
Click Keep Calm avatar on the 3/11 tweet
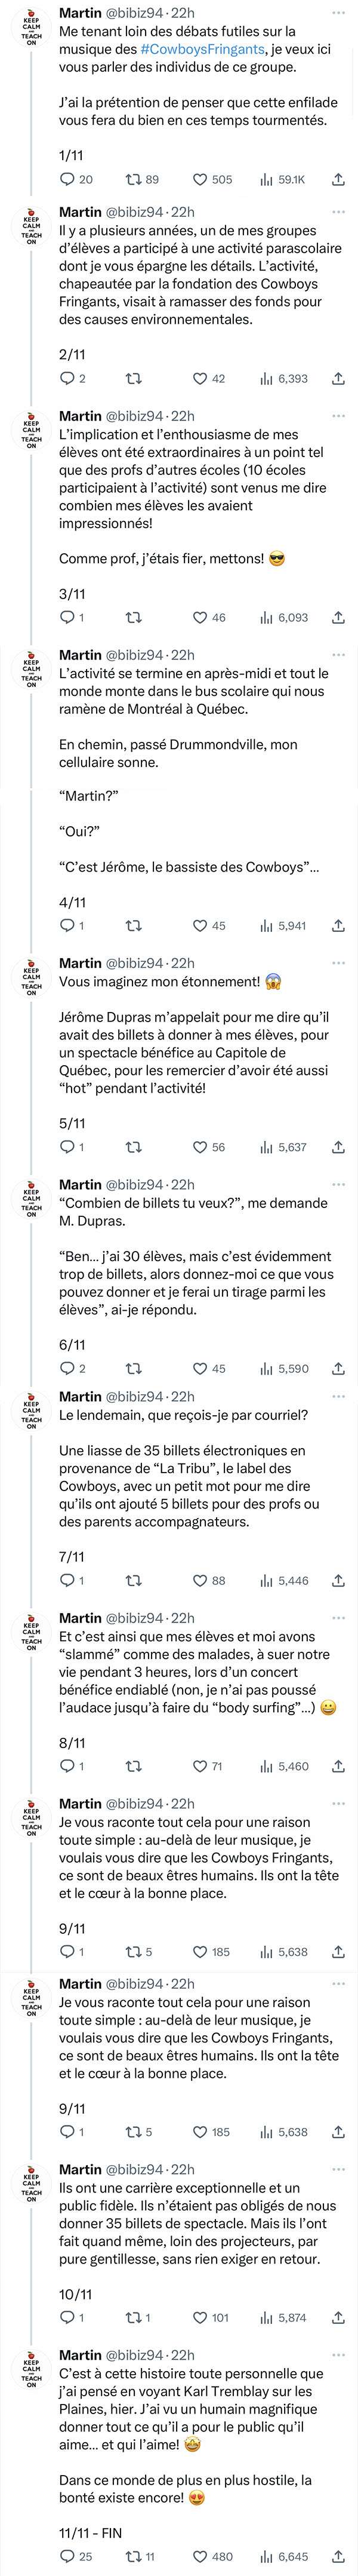(x=32, y=431)
